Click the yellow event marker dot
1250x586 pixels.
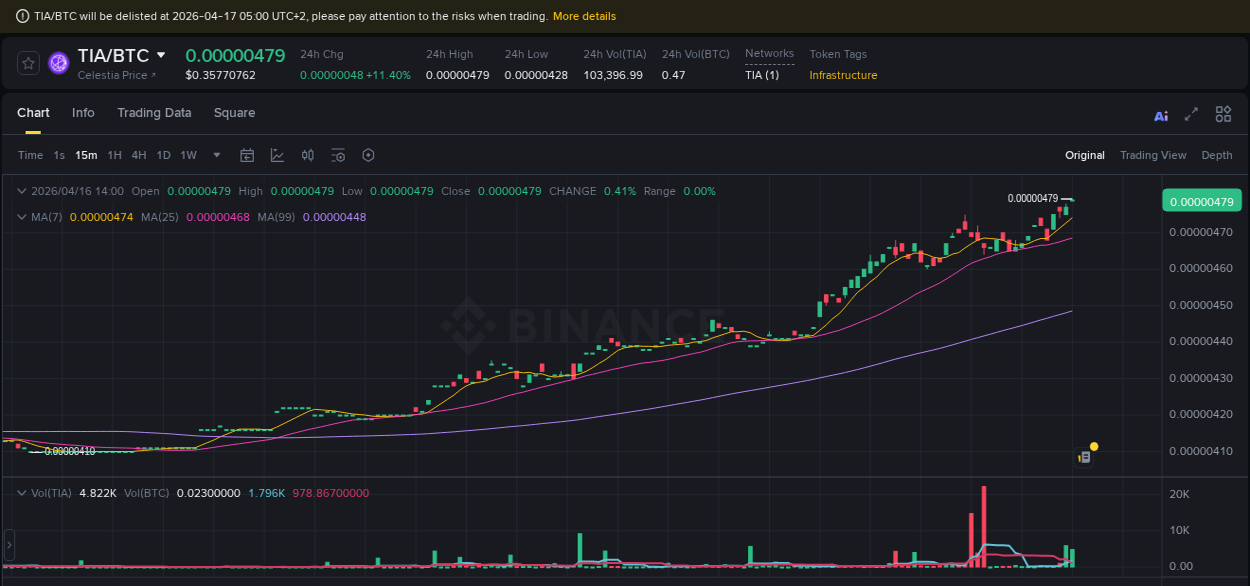click(1094, 446)
